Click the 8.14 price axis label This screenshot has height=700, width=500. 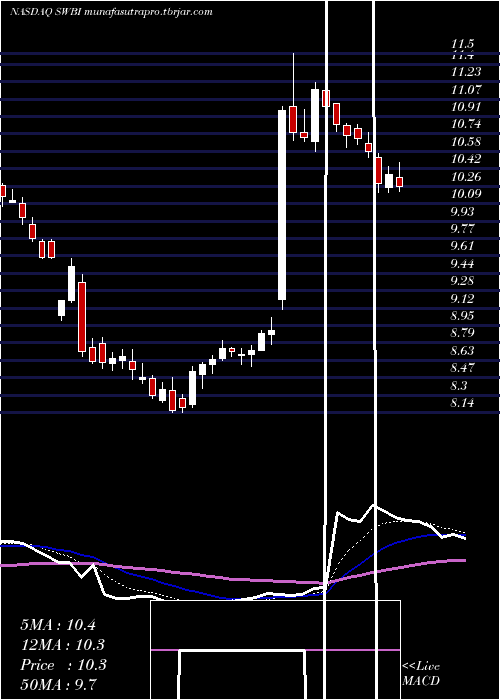(462, 403)
